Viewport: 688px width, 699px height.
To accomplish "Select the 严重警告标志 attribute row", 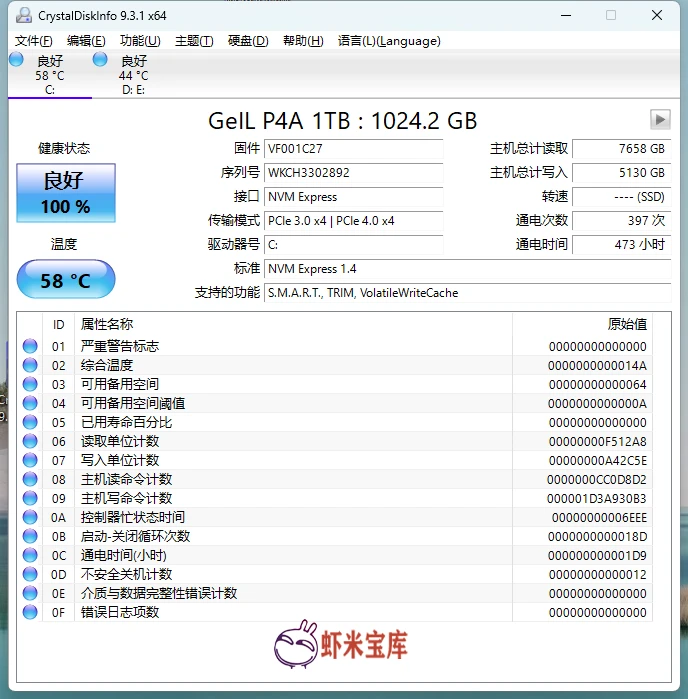I will [335, 346].
